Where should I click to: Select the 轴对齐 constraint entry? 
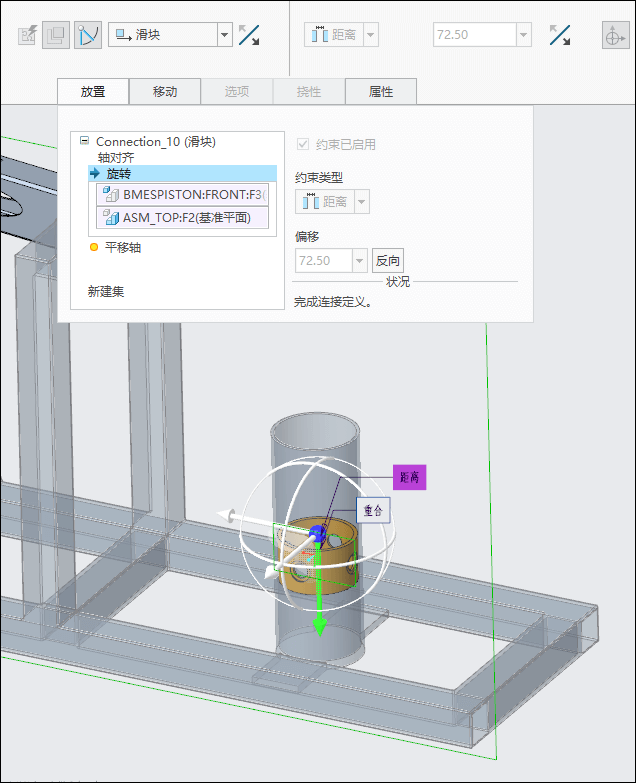(116, 158)
